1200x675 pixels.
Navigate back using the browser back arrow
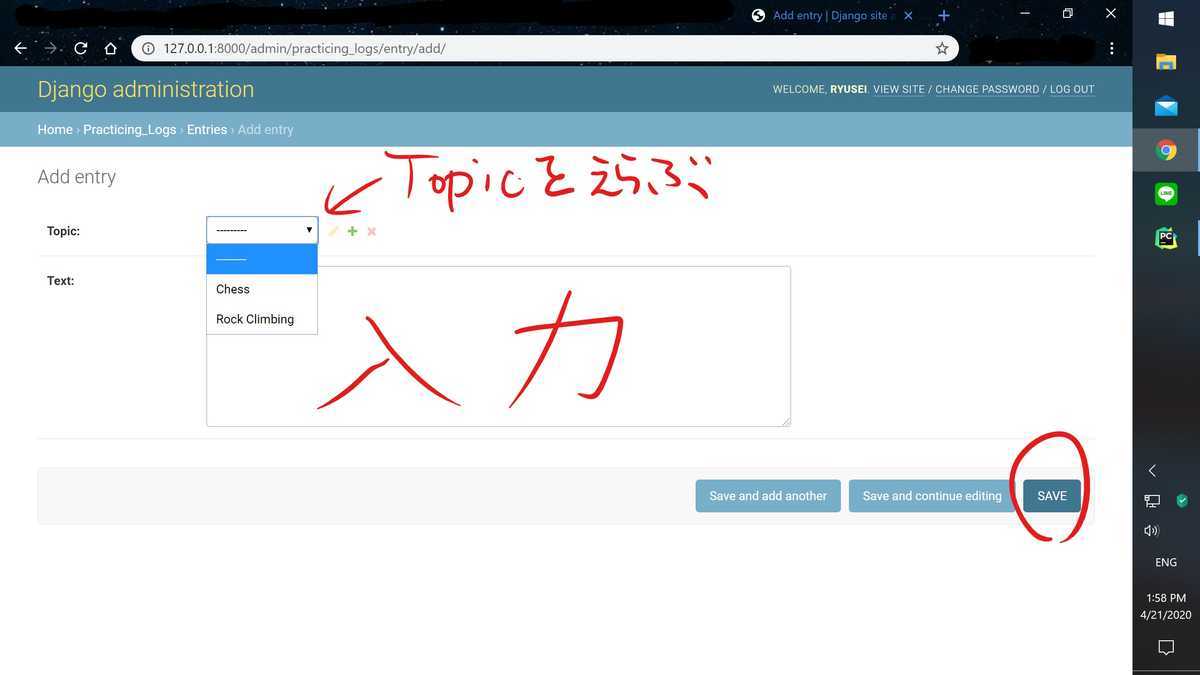click(x=20, y=47)
